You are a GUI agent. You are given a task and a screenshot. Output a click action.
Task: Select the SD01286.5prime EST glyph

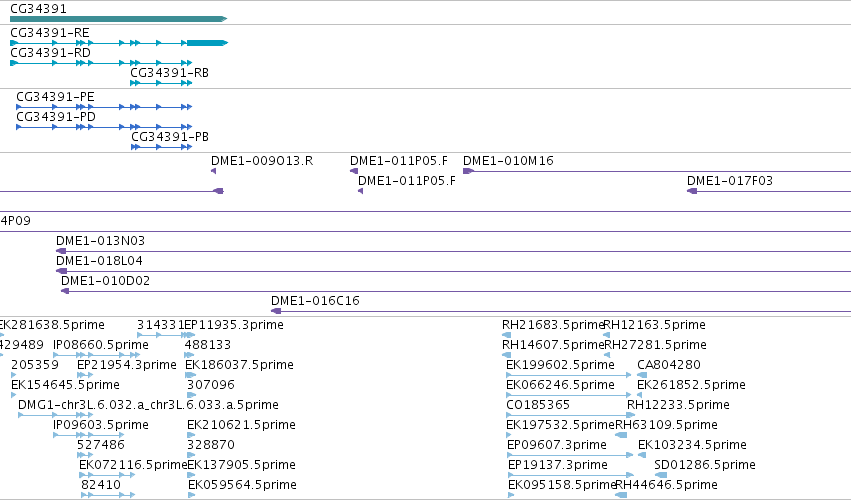(x=661, y=475)
